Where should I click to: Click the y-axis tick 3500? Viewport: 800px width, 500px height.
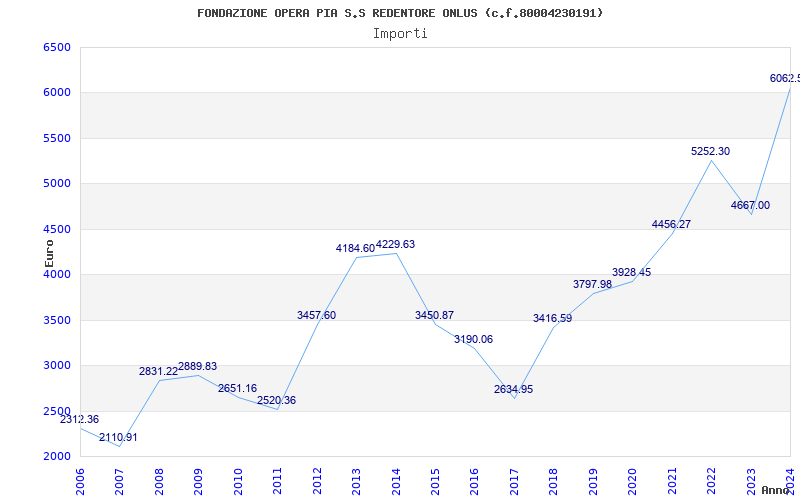[57, 320]
